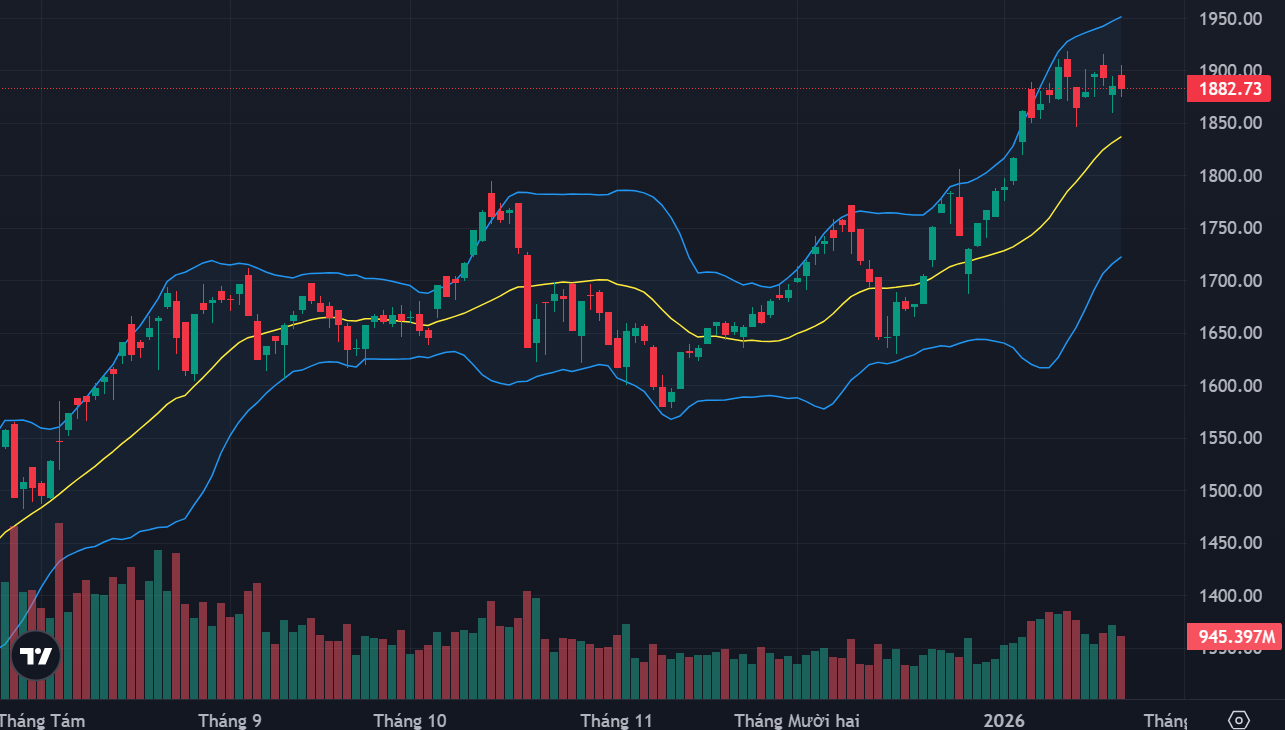Click the TradingView logo icon

pos(36,657)
